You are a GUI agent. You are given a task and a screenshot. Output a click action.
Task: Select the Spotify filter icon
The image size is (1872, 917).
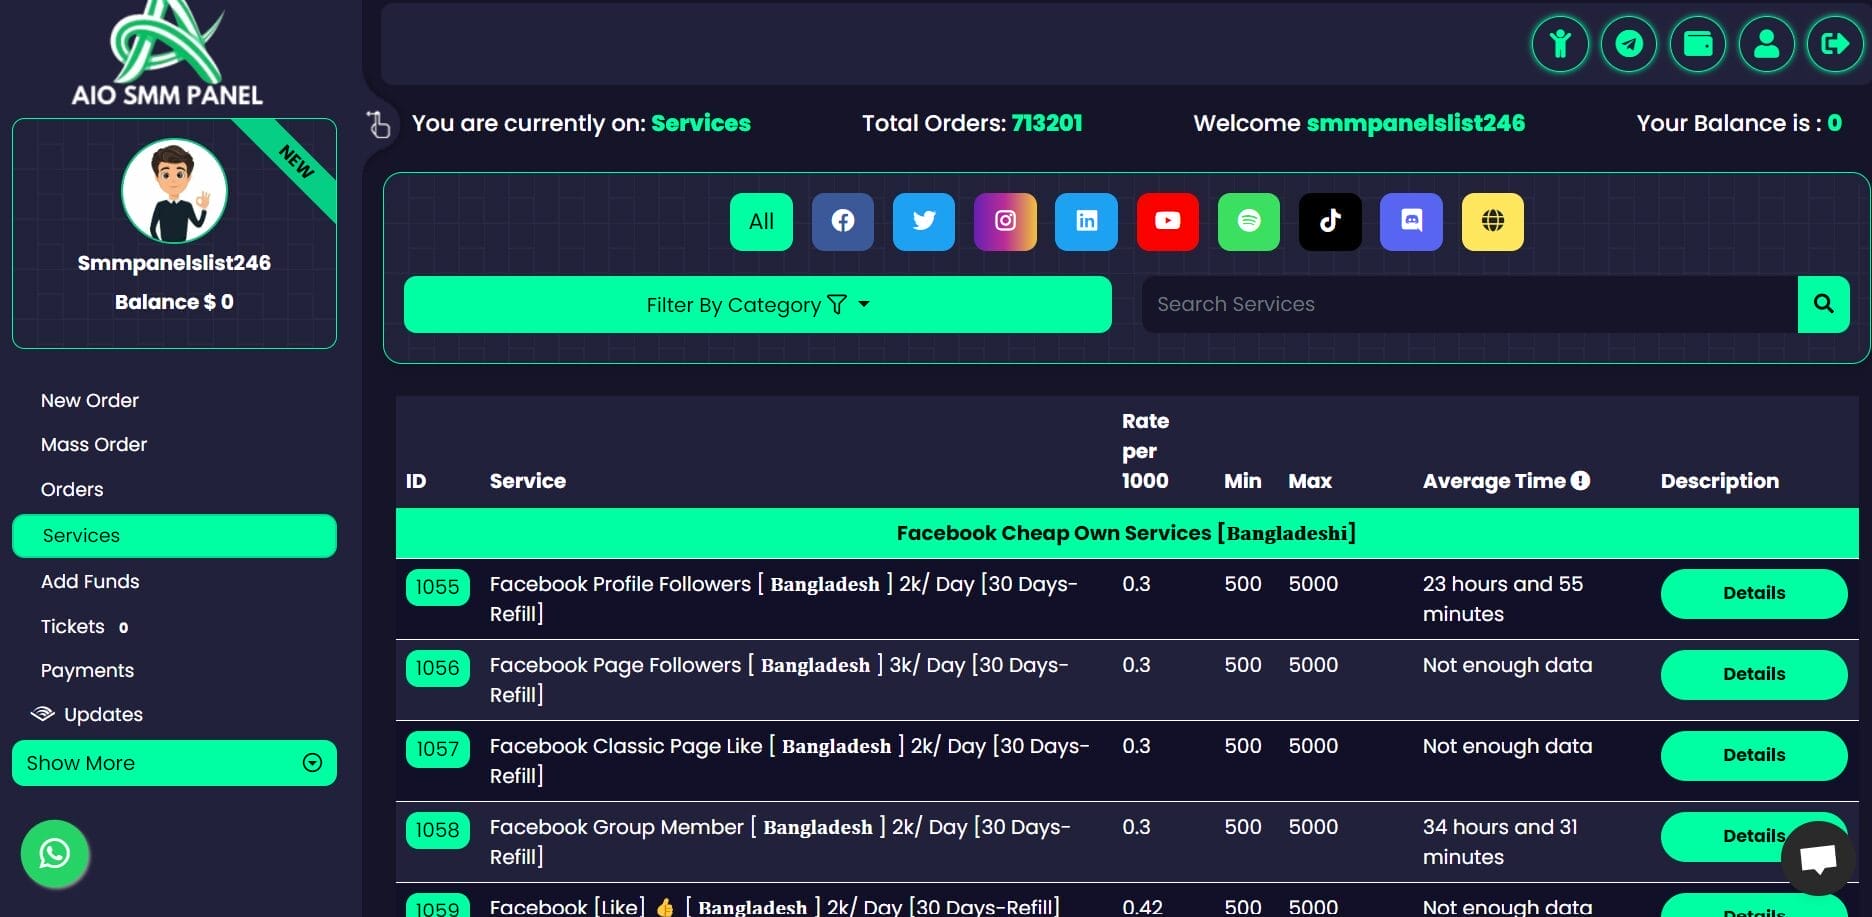(1248, 221)
